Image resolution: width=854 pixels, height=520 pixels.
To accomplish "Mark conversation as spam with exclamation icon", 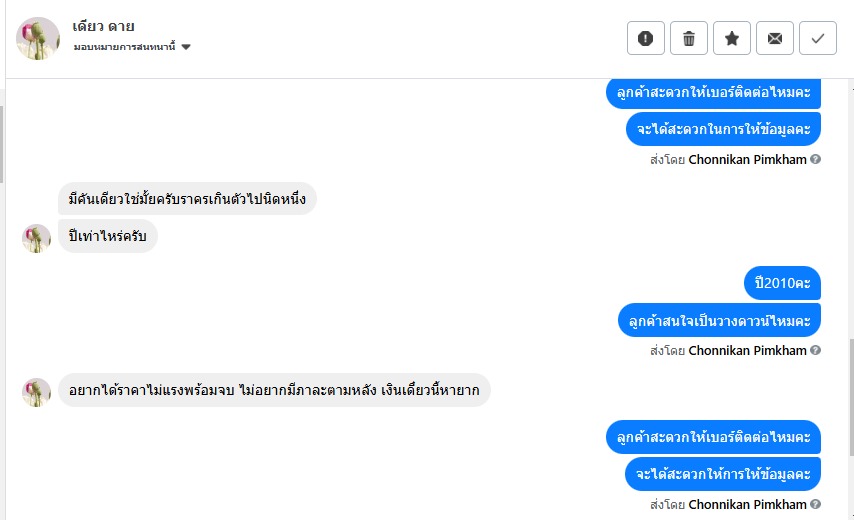I will [645, 38].
